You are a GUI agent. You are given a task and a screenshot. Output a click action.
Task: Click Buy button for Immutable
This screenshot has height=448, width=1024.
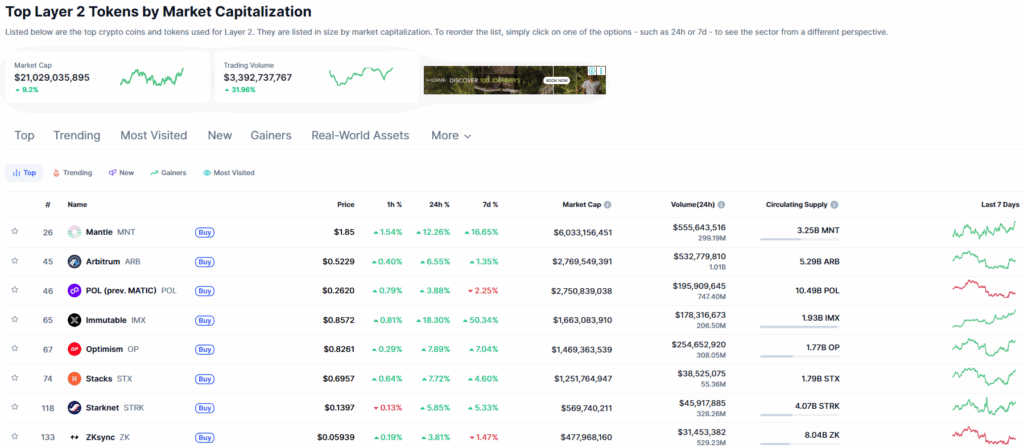tap(204, 320)
